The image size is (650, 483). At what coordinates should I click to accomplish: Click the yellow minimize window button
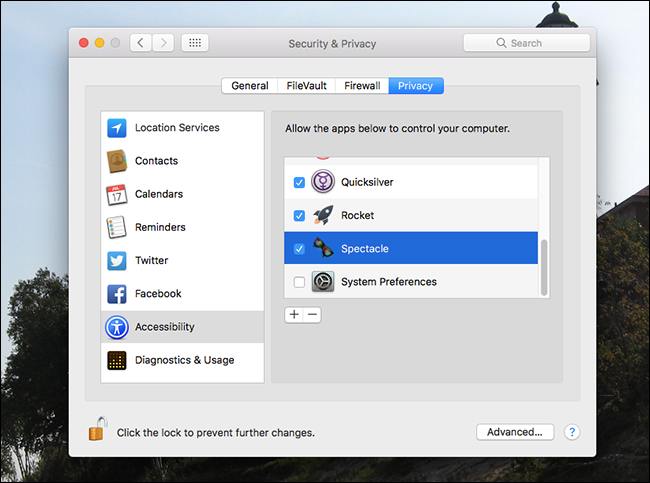pos(99,43)
